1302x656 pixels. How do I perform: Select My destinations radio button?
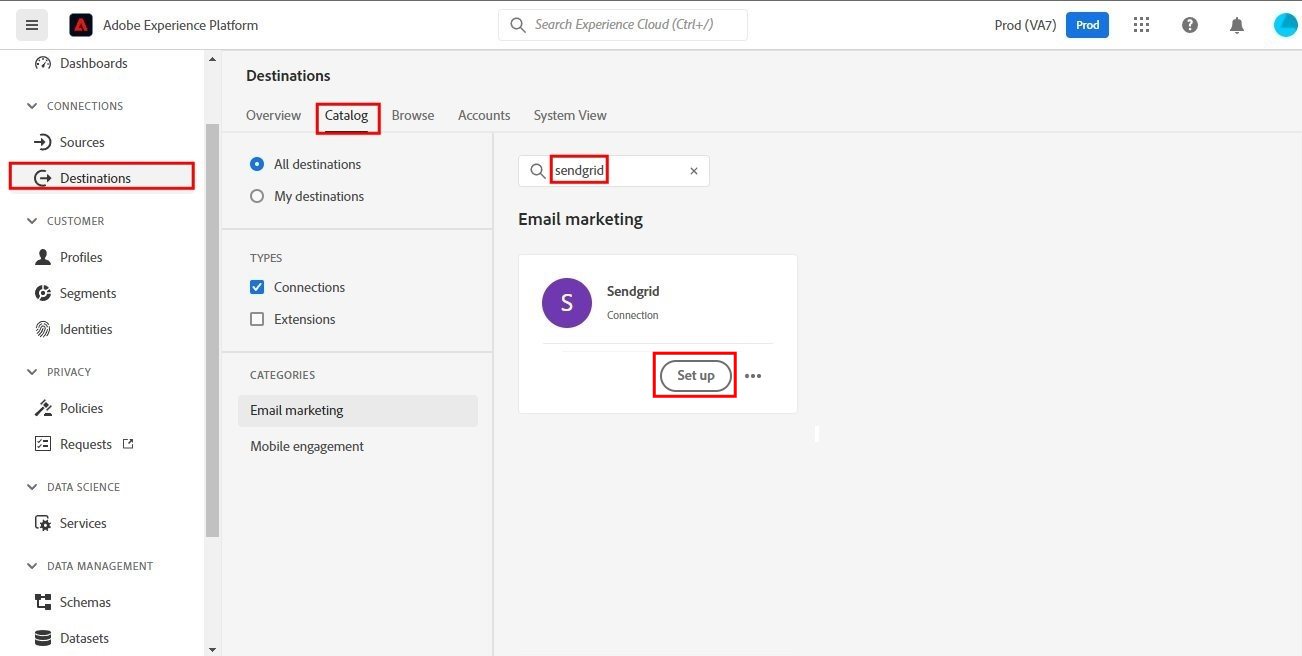[257, 196]
